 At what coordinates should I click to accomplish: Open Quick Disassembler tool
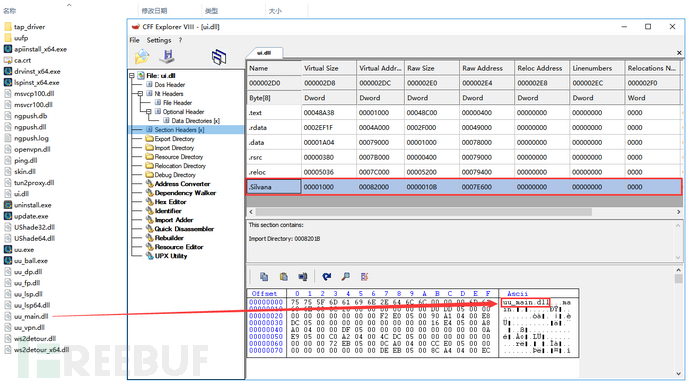coord(184,229)
